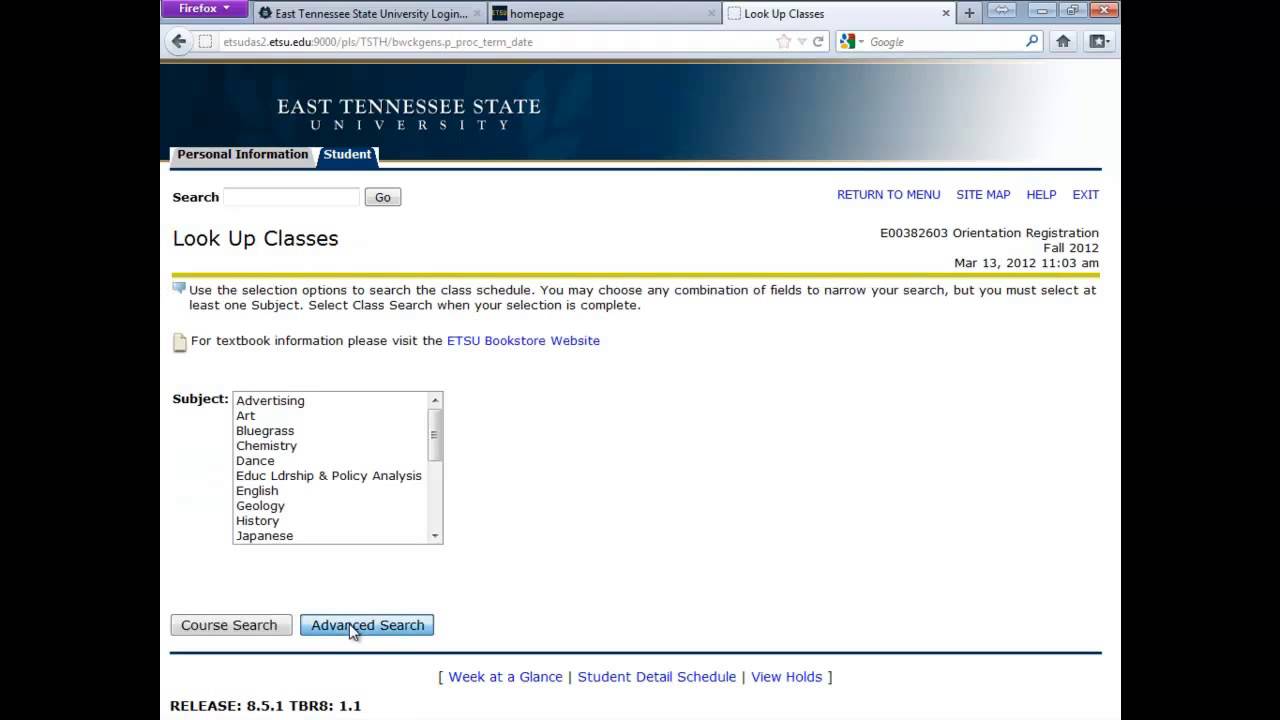1280x720 pixels.
Task: Reload the current page
Action: pos(818,42)
